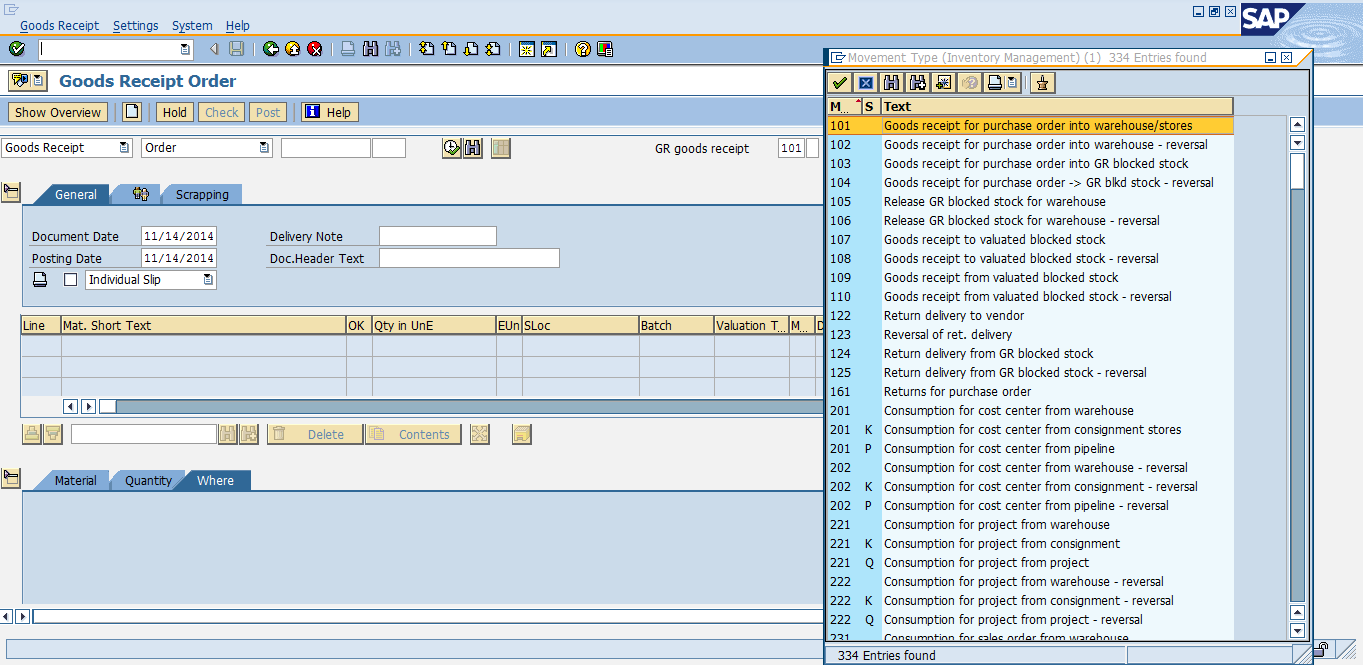Click the Print icon in main toolbar

pyautogui.click(x=348, y=48)
